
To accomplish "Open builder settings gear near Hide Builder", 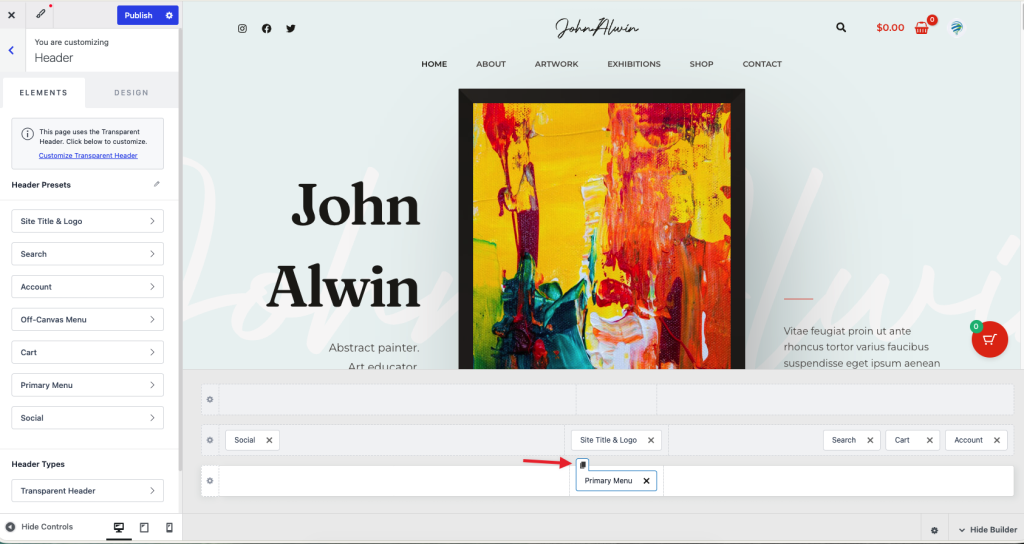I will (935, 530).
